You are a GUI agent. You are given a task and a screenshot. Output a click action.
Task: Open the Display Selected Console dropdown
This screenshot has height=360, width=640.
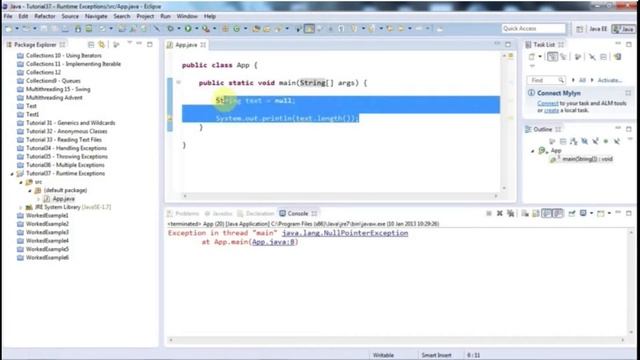coord(591,213)
